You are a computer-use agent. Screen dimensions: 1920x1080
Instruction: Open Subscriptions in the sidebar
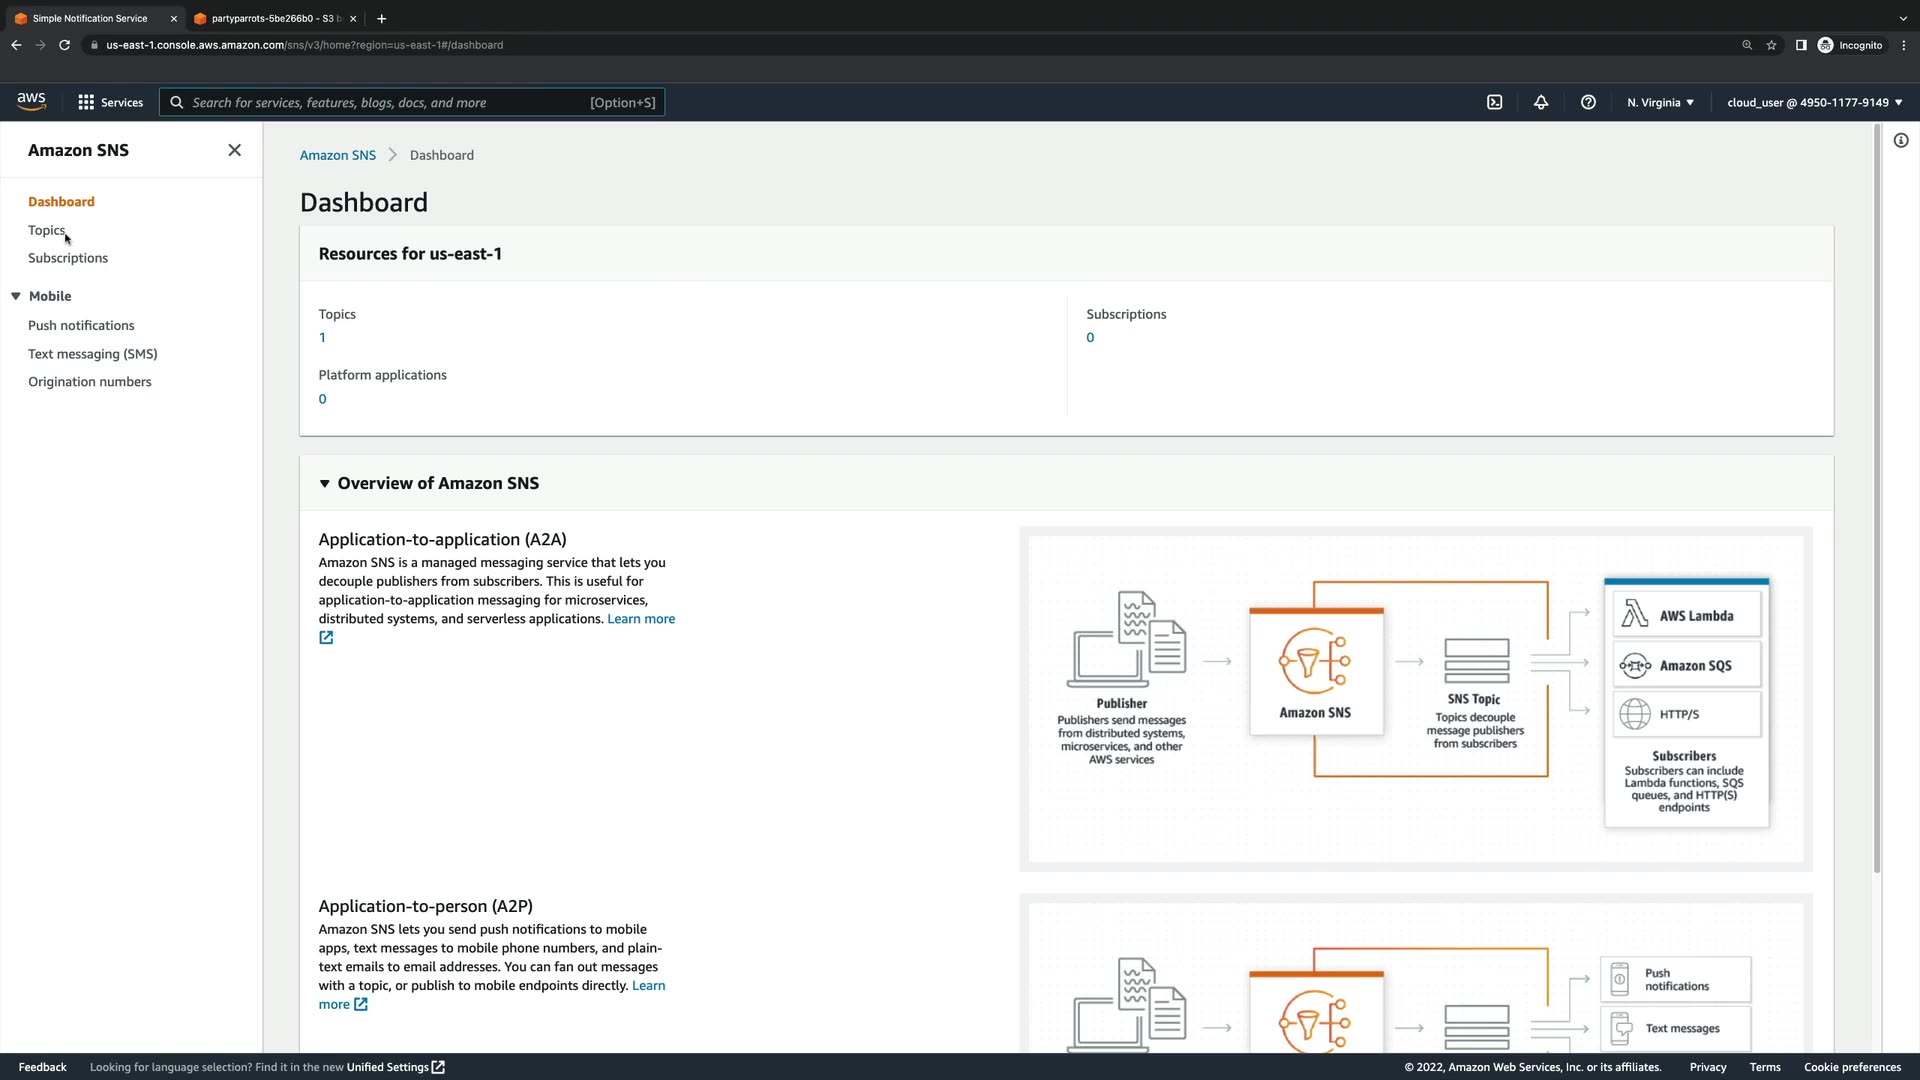(x=68, y=258)
